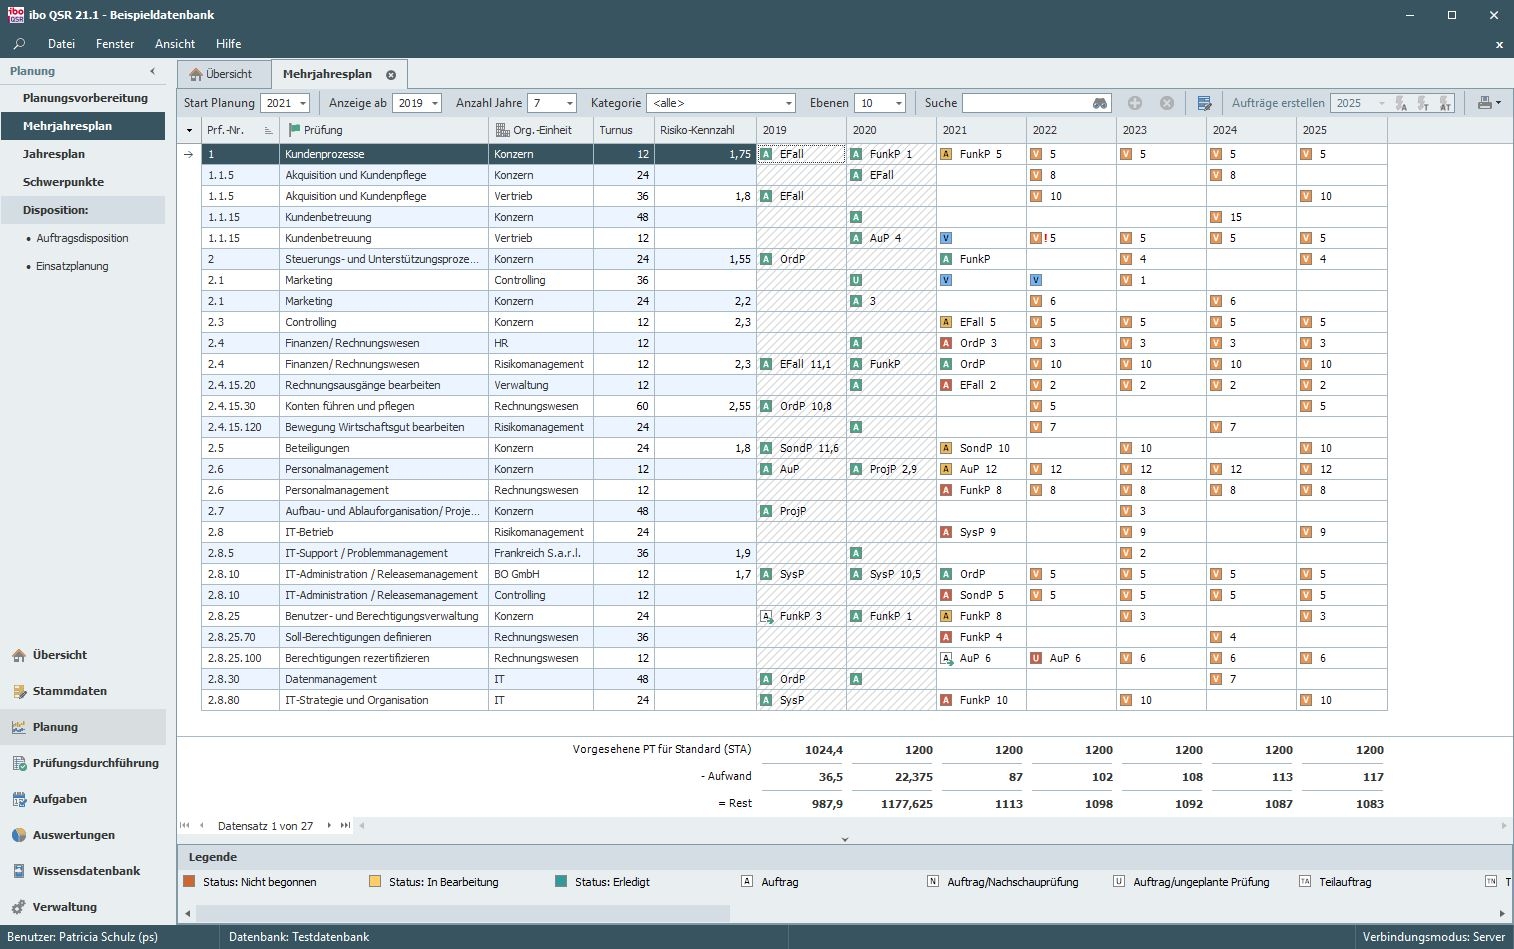The width and height of the screenshot is (1514, 949).
Task: Click the Verwaltung gear icon
Action: [19, 908]
